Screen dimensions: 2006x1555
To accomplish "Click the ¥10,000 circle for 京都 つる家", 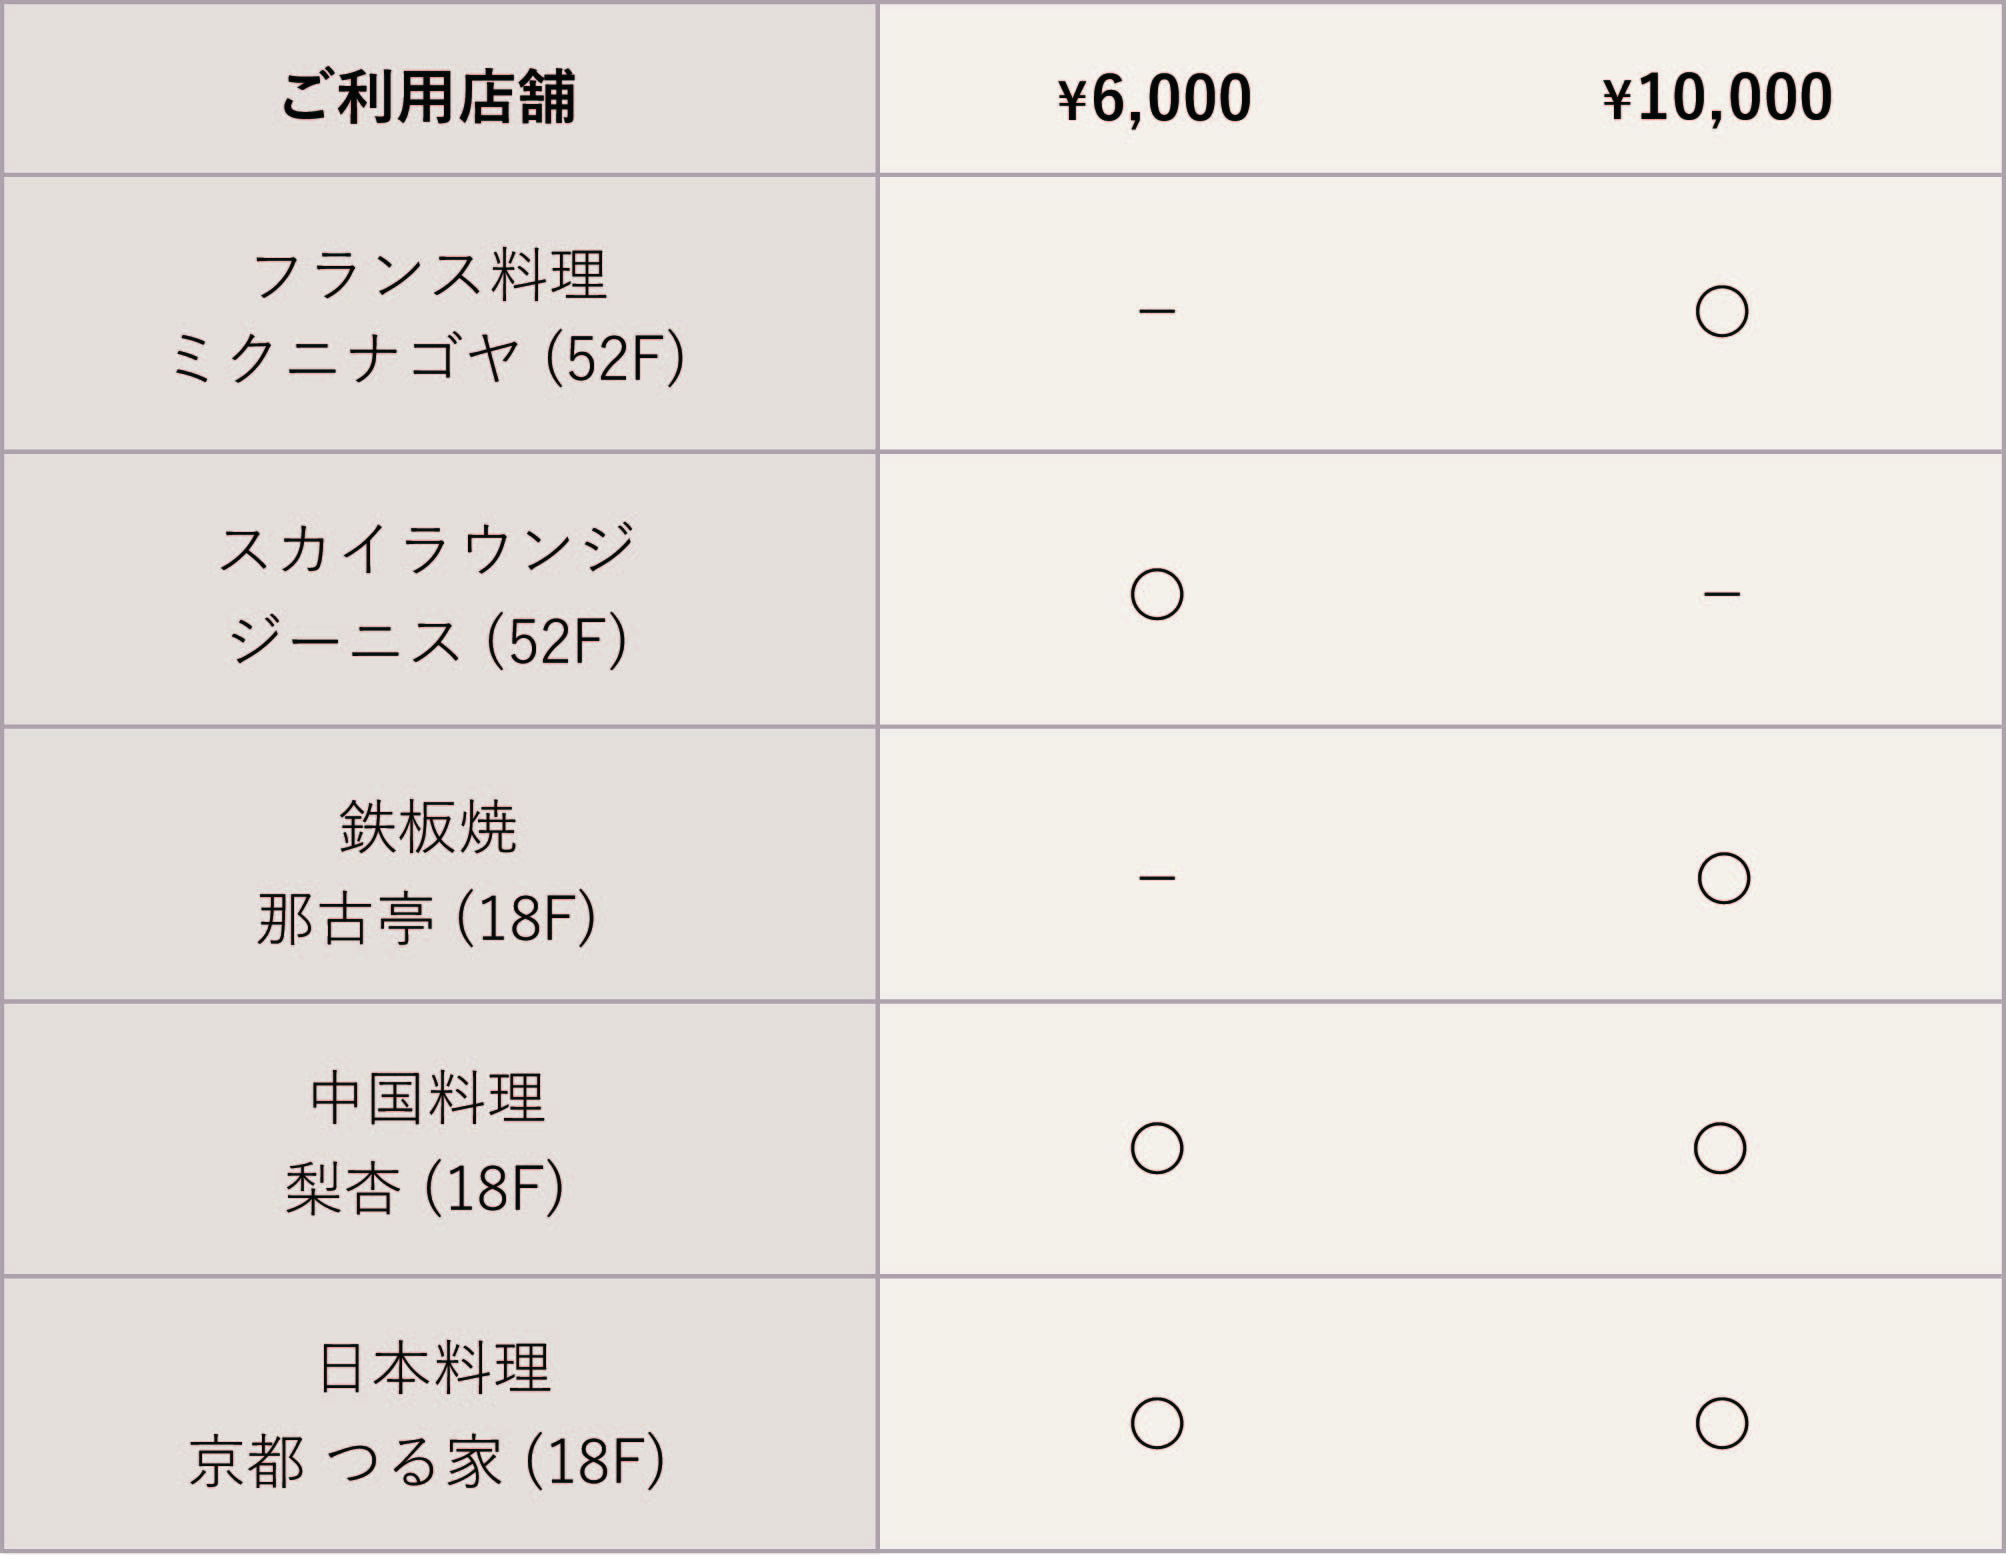I will coord(1721,1423).
